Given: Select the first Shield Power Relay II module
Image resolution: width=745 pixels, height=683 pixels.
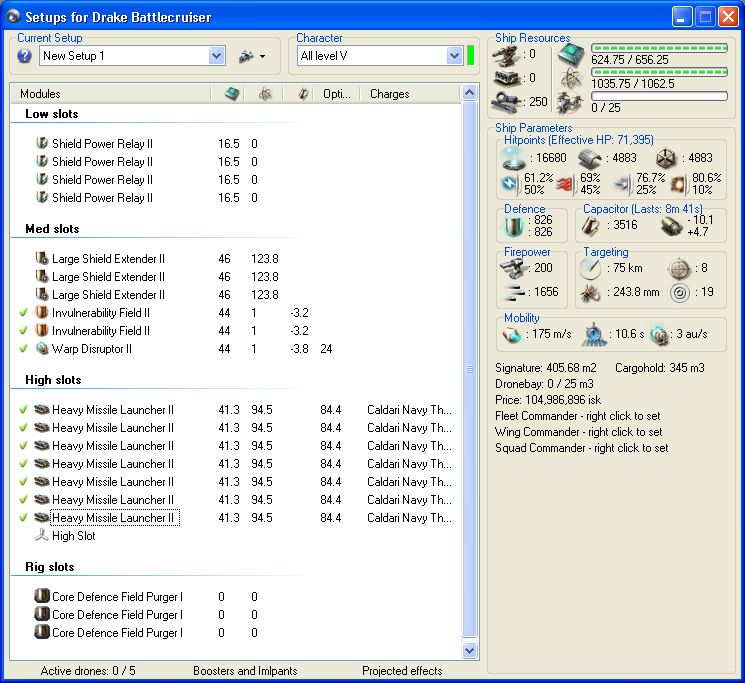Looking at the screenshot, I should click(x=102, y=143).
